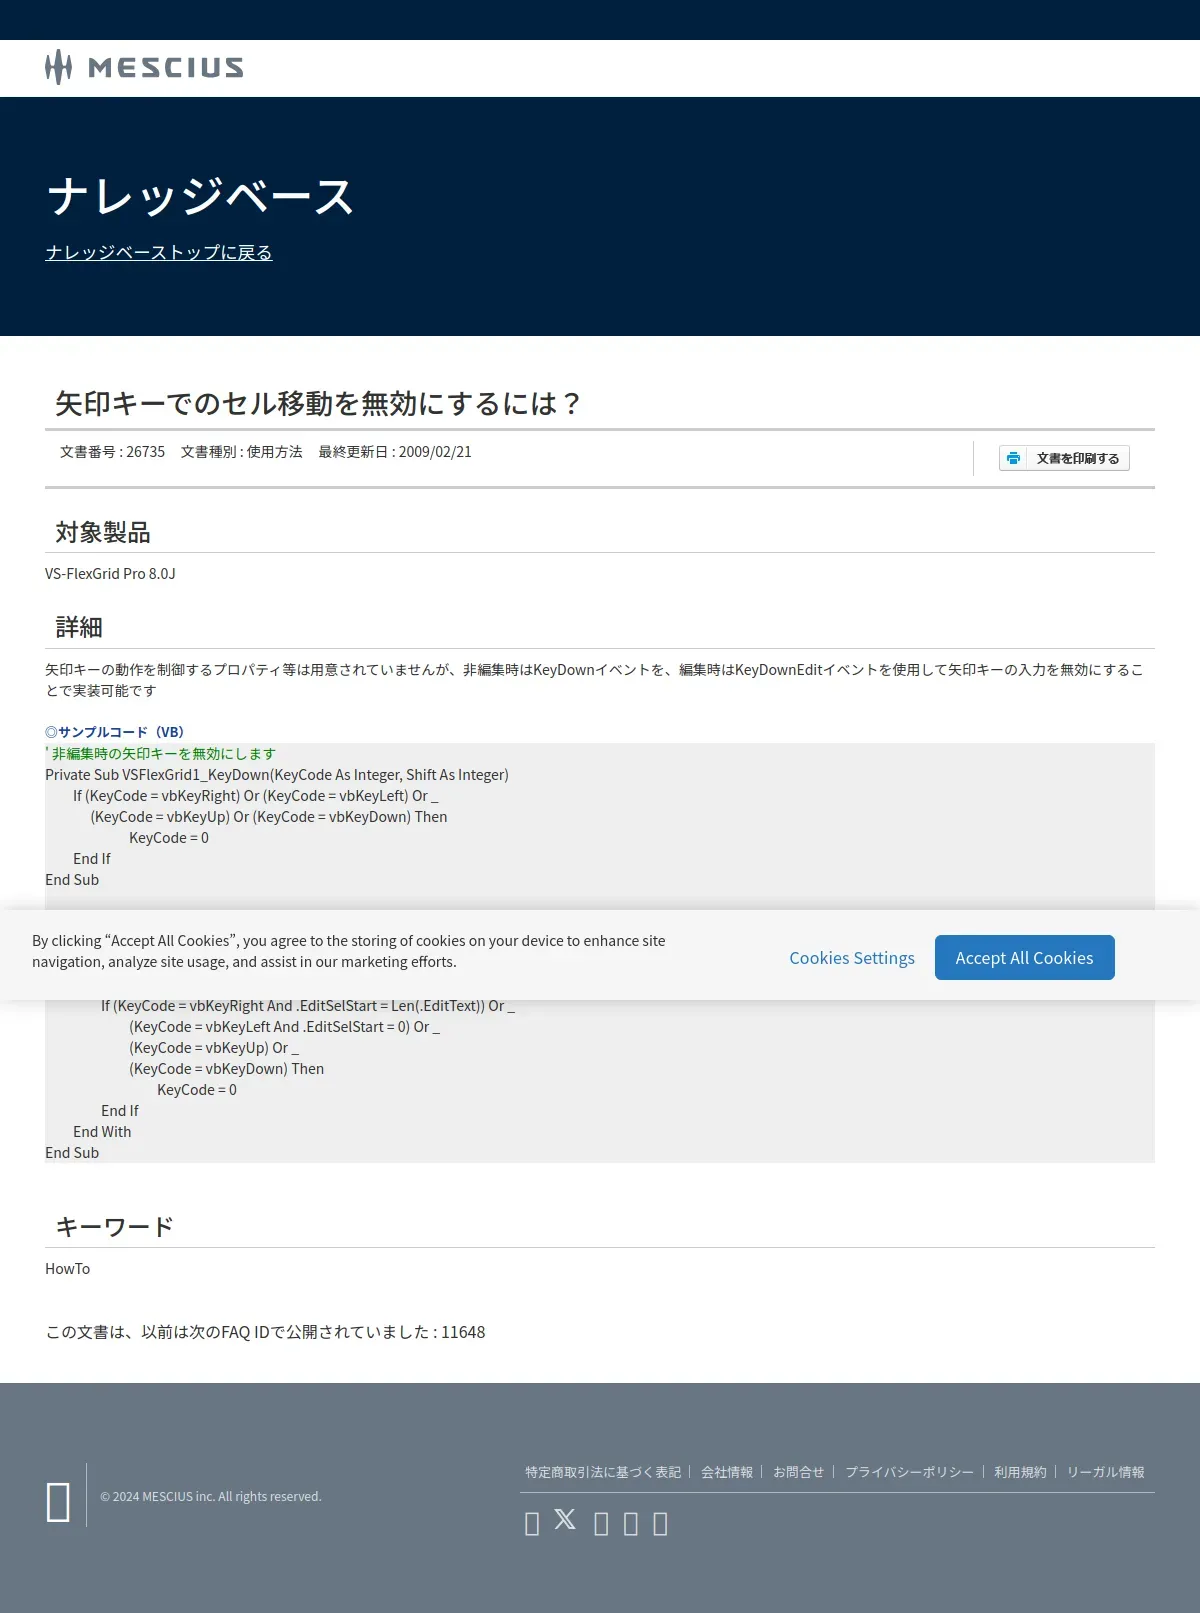
Task: Click the 対象製品 section heading
Action: (103, 532)
